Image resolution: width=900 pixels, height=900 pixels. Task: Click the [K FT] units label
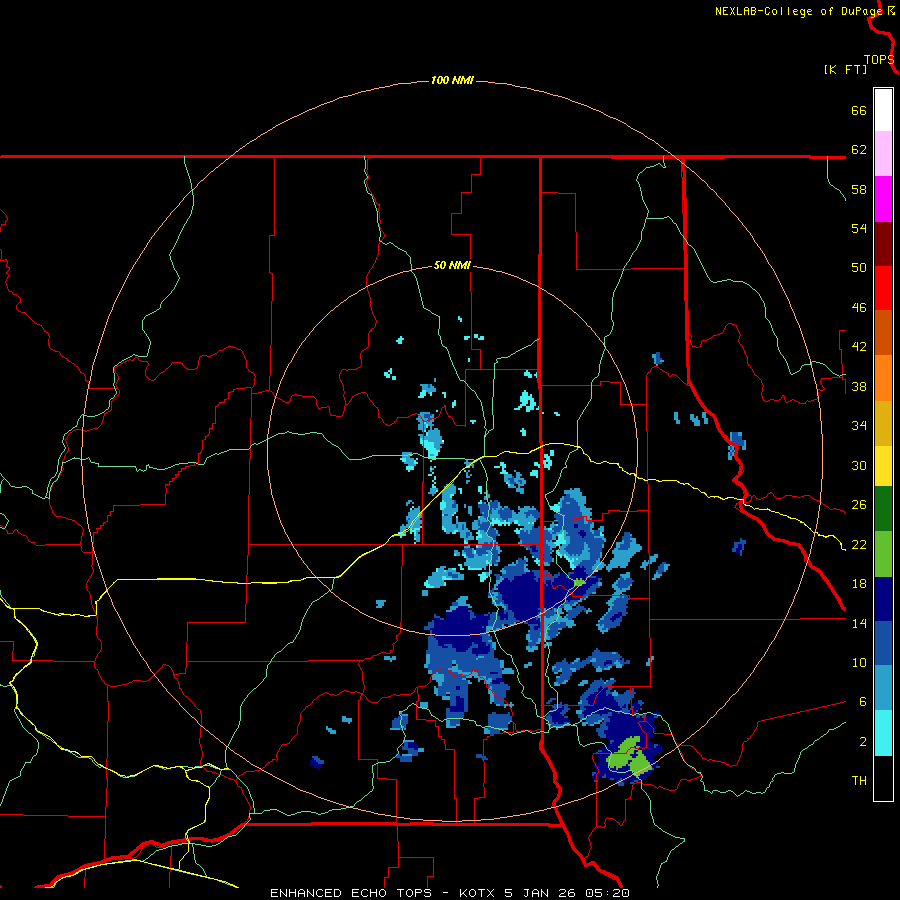(x=845, y=70)
